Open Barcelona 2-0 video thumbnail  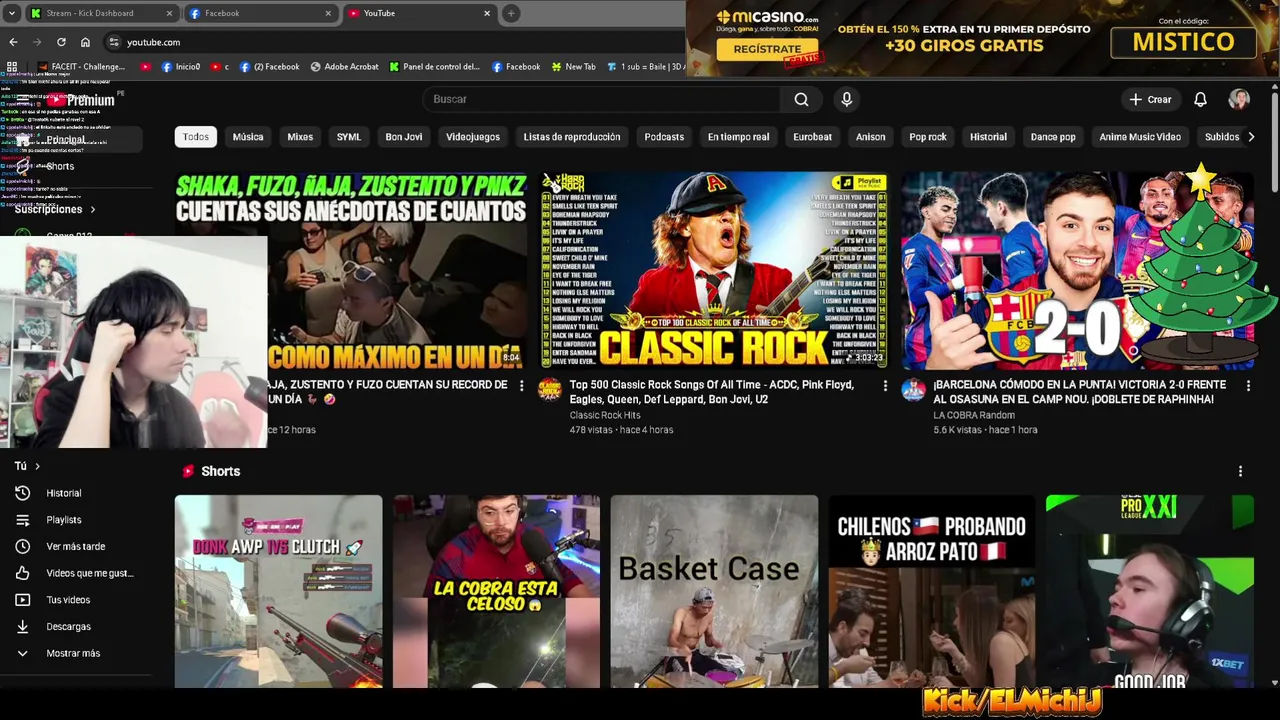tap(1077, 270)
